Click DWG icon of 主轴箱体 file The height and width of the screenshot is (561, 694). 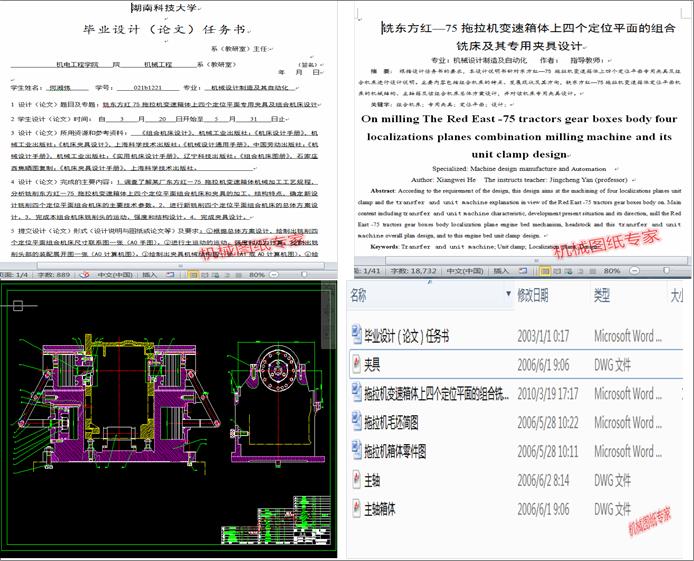coord(356,508)
